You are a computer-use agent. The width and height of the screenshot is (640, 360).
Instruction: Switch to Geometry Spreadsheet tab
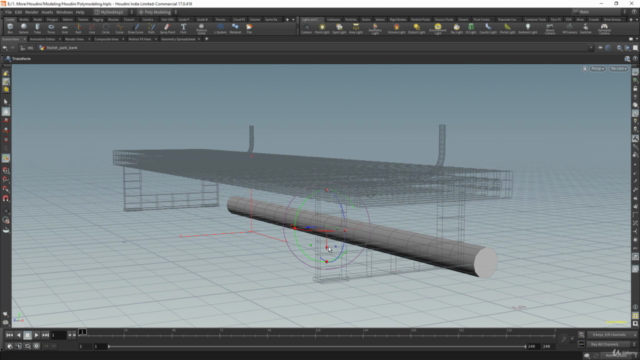(178, 39)
